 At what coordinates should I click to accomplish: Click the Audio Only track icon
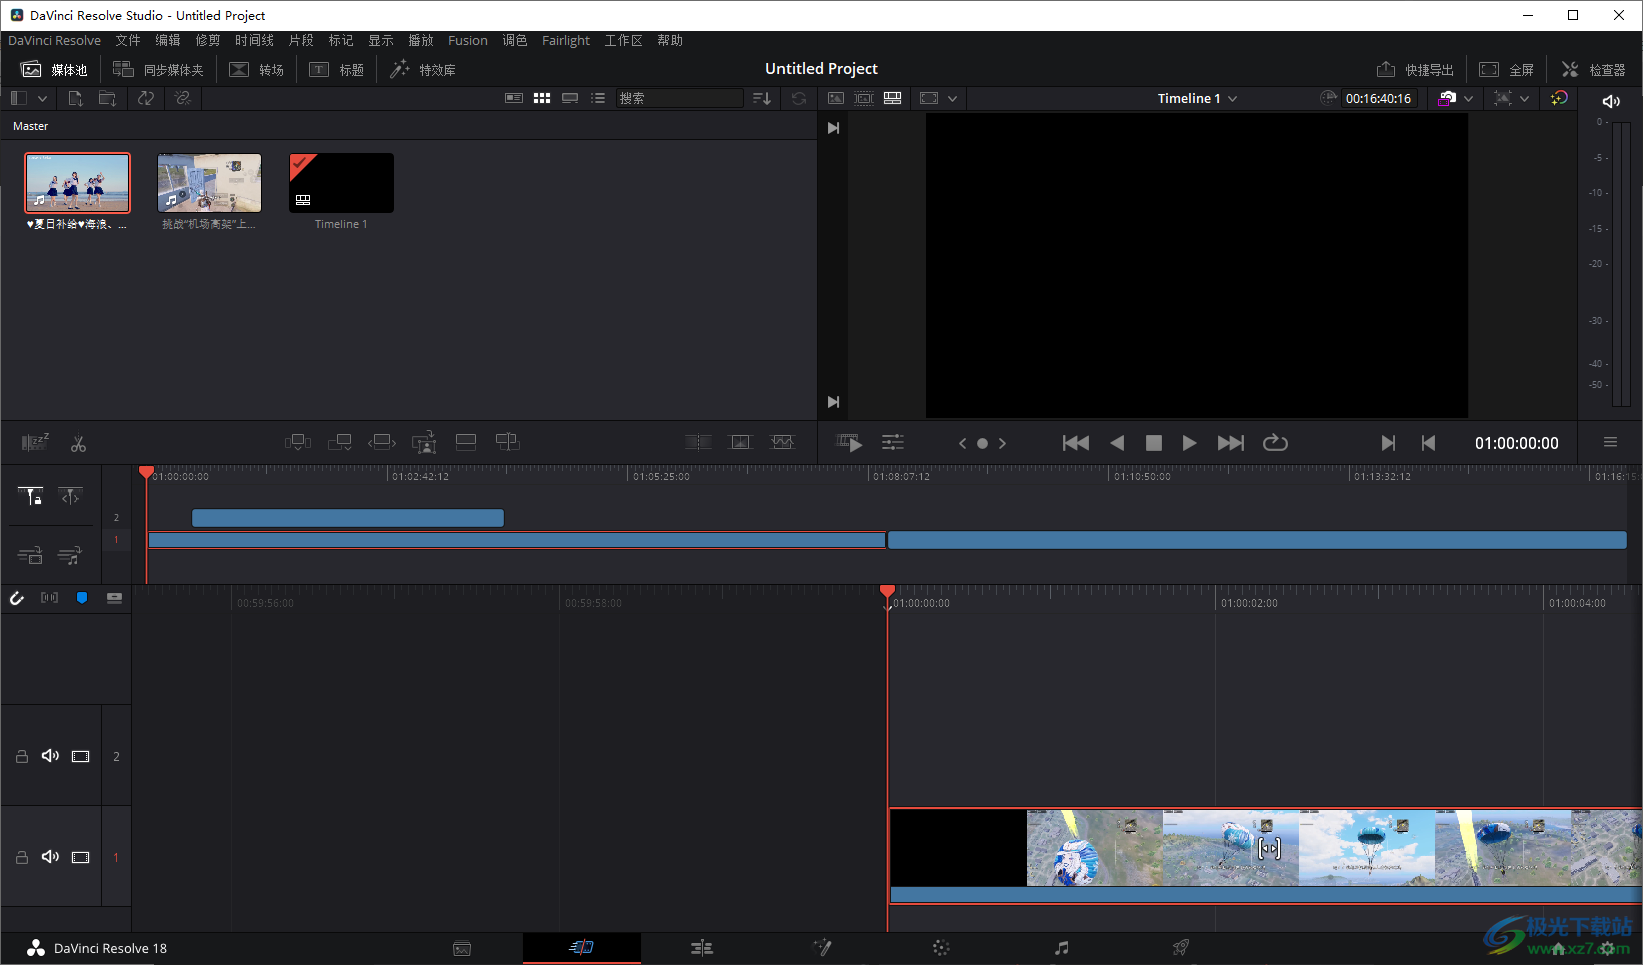click(70, 555)
